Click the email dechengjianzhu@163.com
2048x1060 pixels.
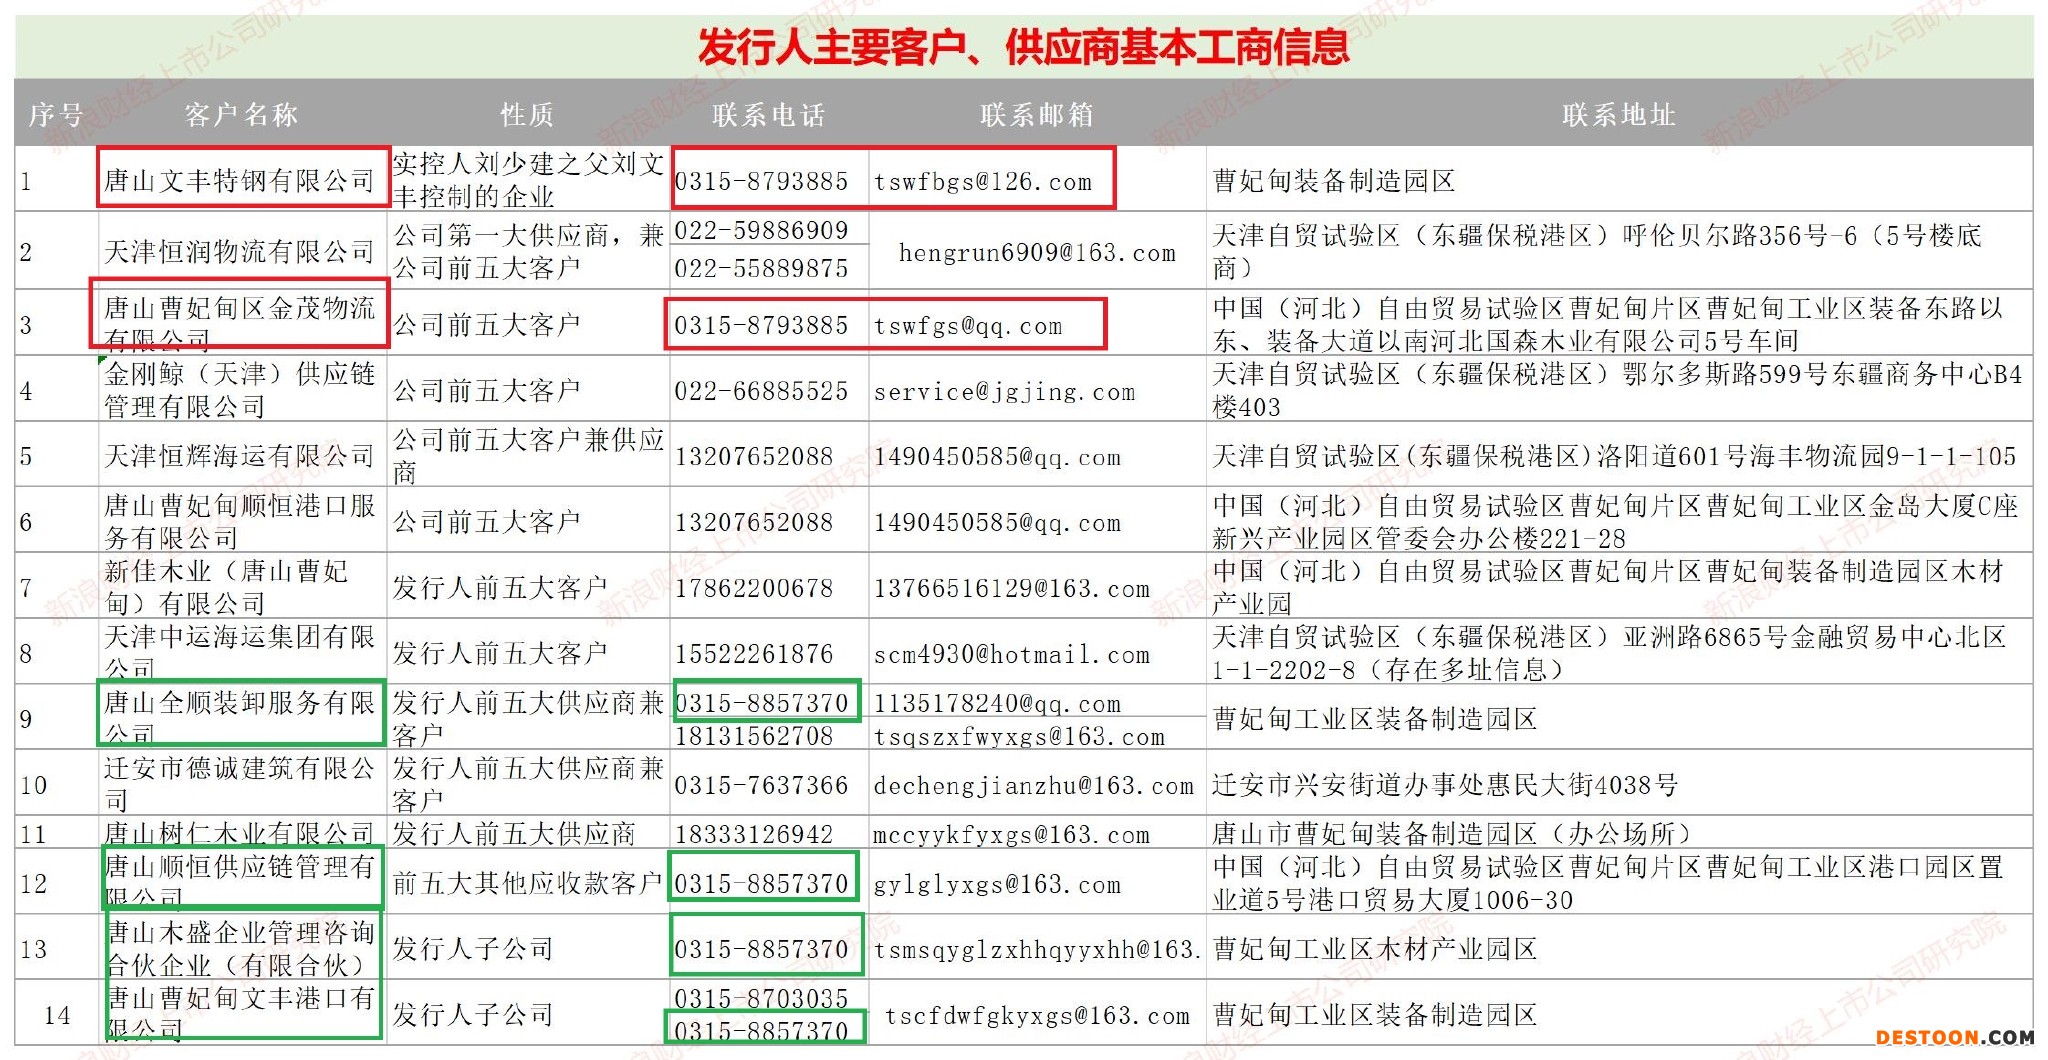point(1033,786)
